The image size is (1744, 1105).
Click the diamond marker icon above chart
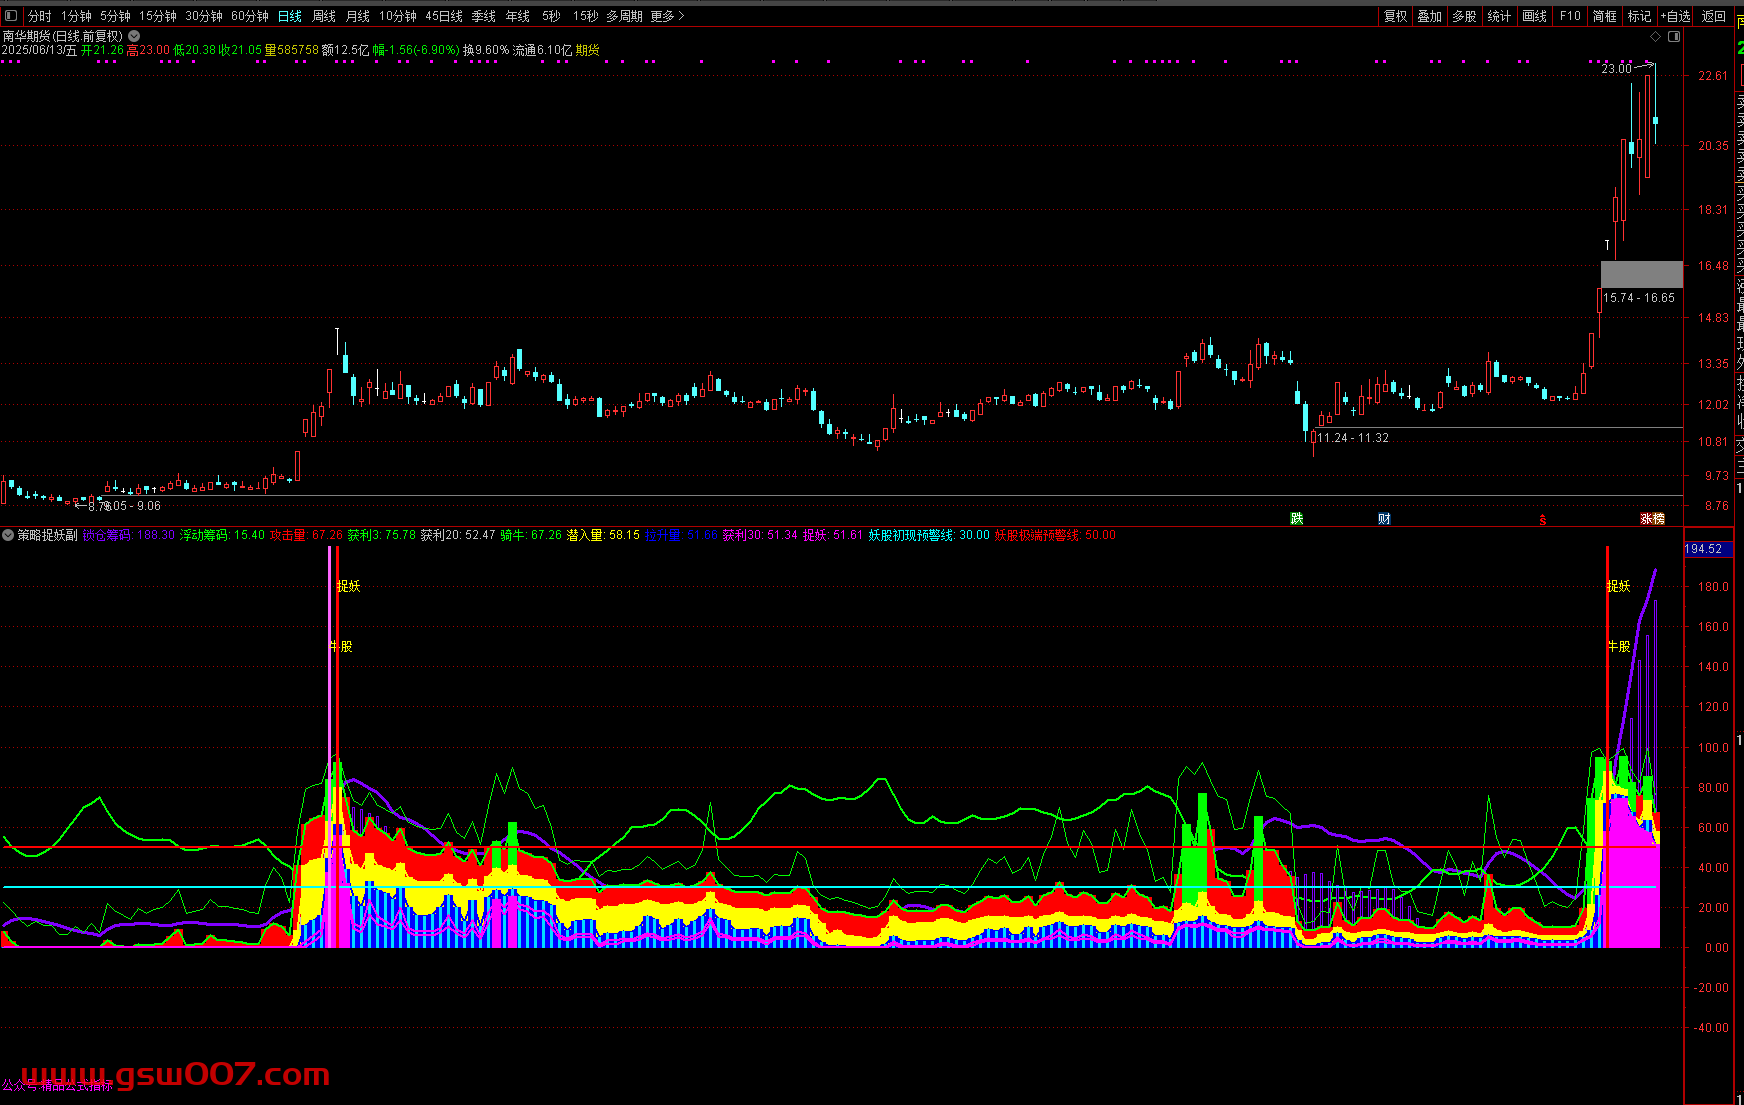click(x=1655, y=36)
